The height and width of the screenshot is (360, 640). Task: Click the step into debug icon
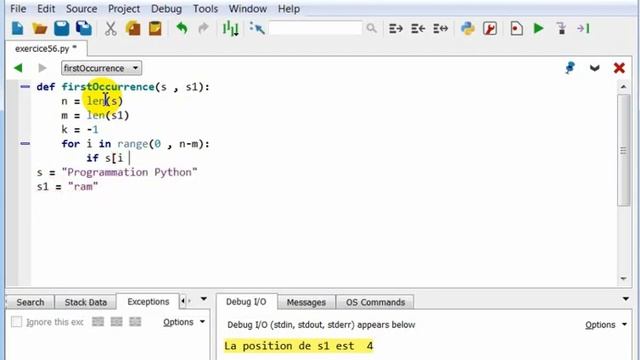click(562, 29)
